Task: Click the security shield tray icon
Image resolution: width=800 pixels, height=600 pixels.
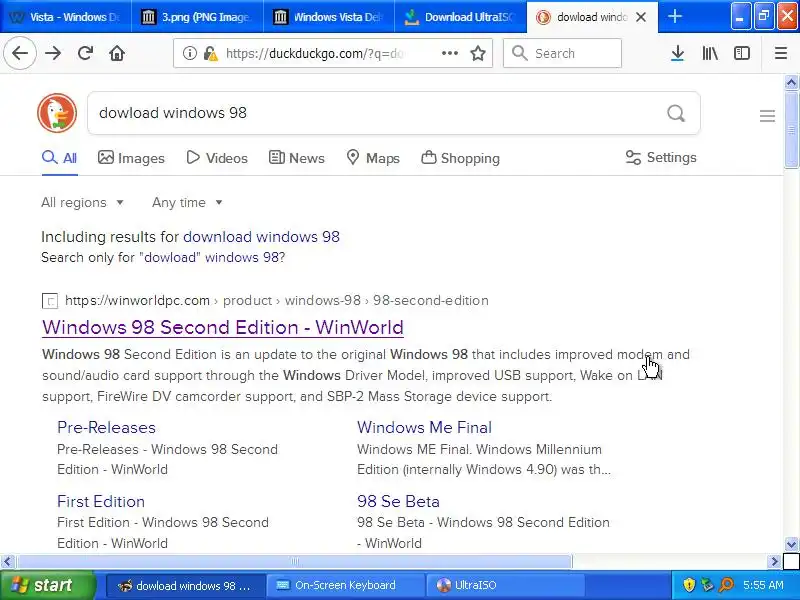Action: pos(689,585)
